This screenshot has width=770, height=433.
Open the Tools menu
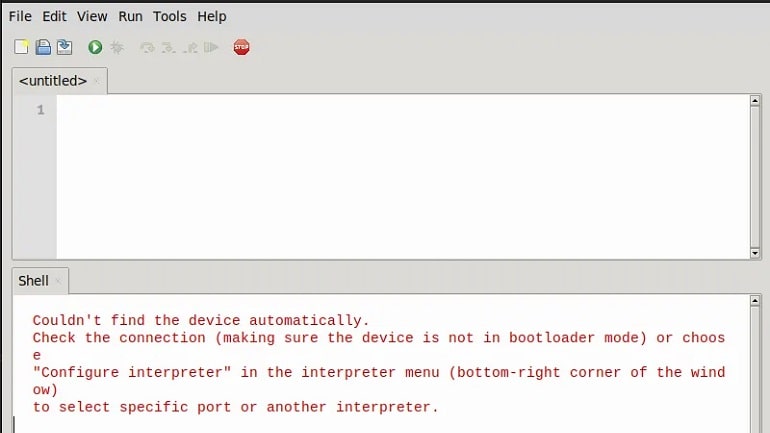point(169,16)
